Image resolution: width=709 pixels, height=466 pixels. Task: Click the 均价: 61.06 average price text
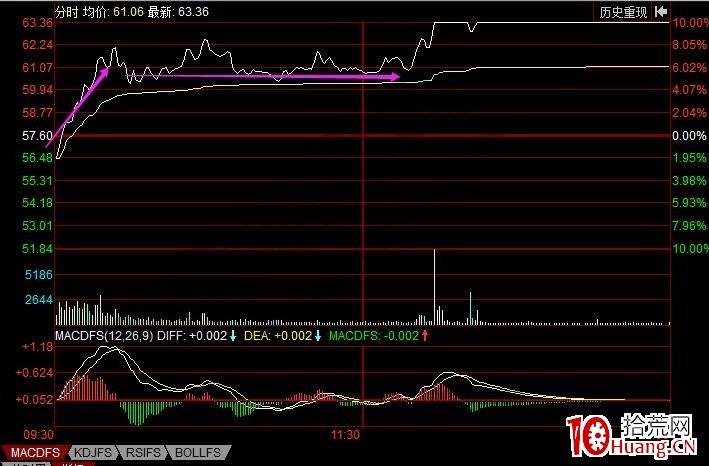(x=113, y=12)
